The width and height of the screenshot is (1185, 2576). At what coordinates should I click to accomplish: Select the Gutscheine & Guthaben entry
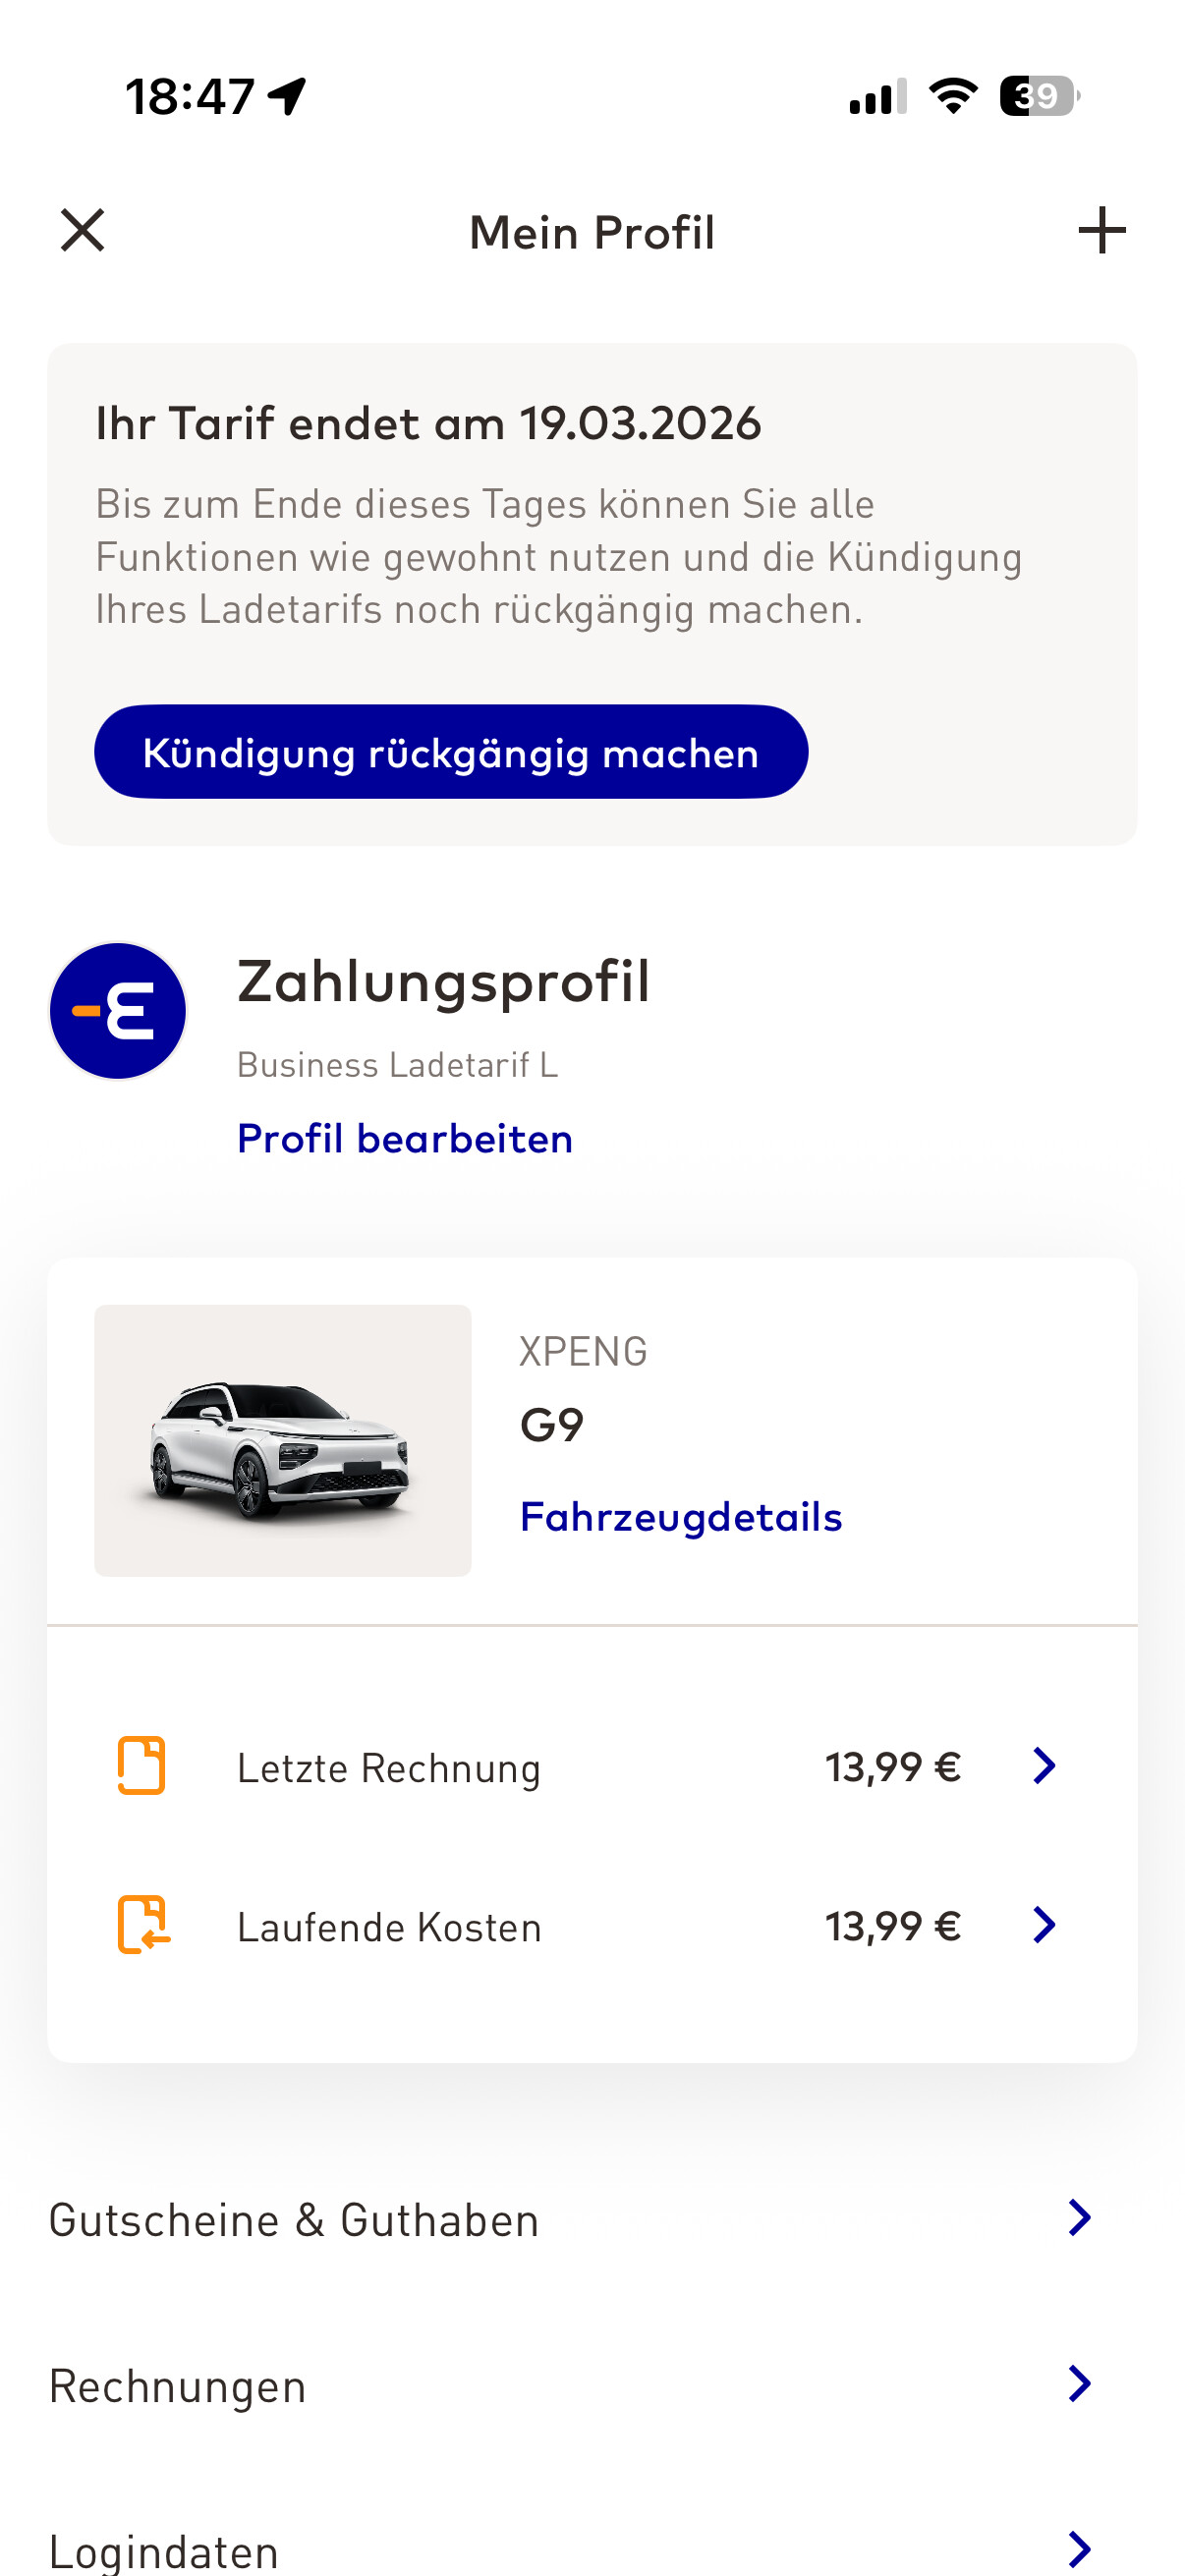coord(294,2220)
